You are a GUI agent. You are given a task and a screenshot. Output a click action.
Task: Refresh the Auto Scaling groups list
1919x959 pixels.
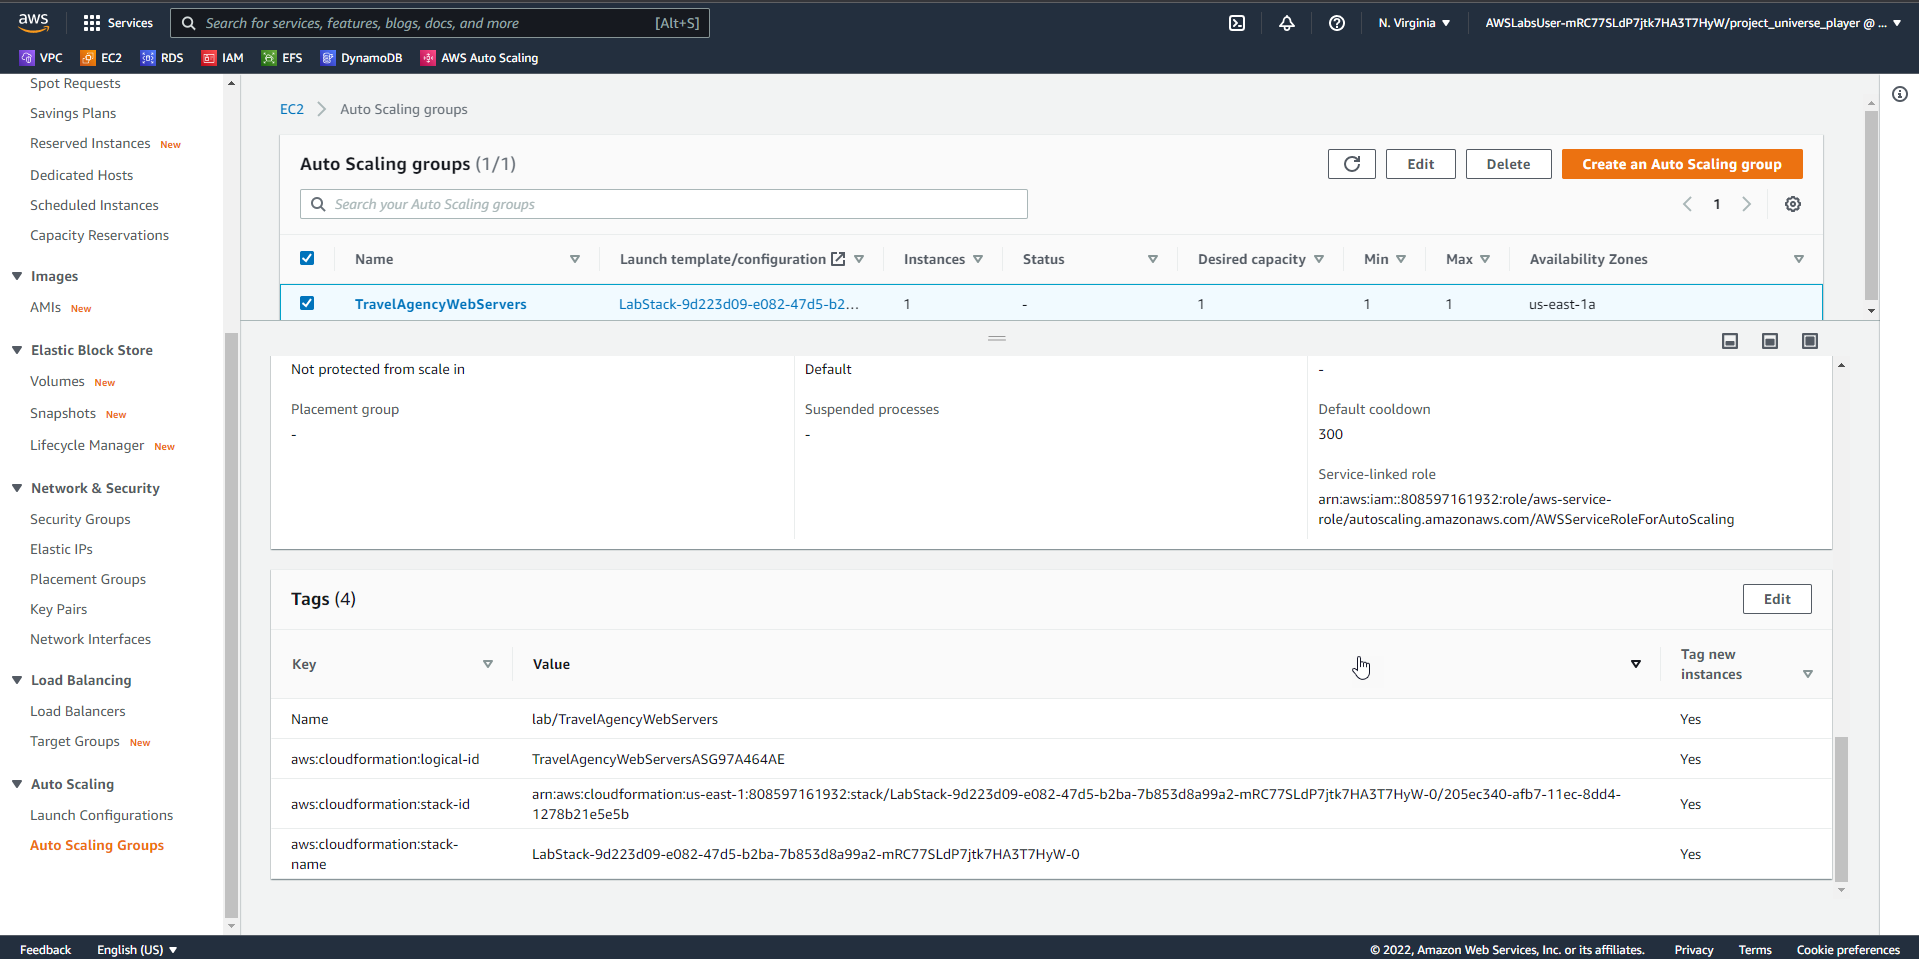click(x=1352, y=164)
